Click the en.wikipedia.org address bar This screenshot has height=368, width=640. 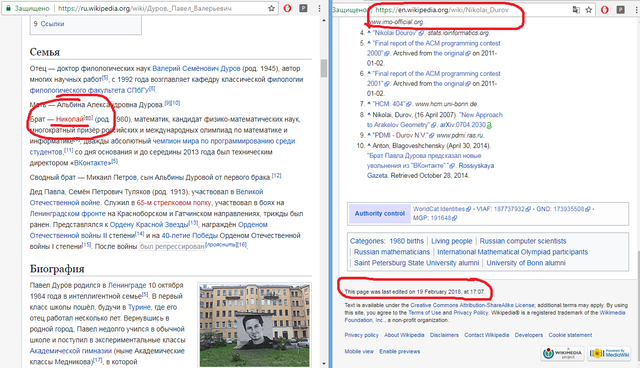pyautogui.click(x=442, y=10)
